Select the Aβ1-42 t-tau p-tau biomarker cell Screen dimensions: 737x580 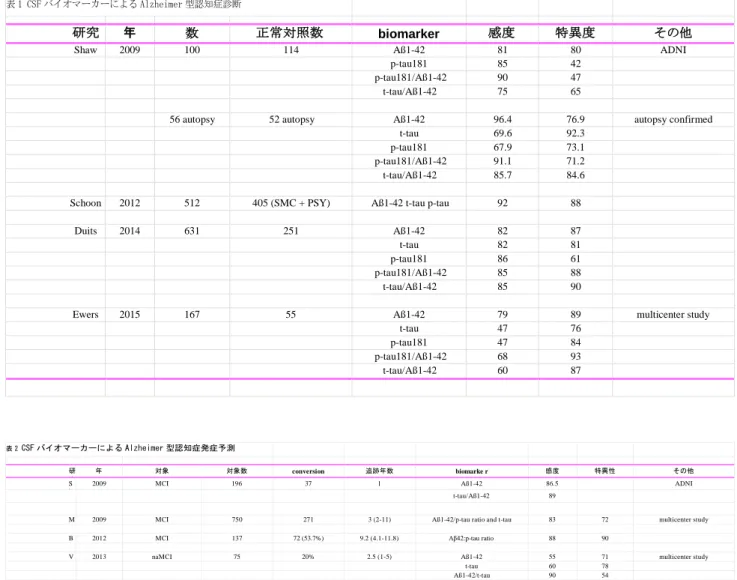(x=410, y=203)
